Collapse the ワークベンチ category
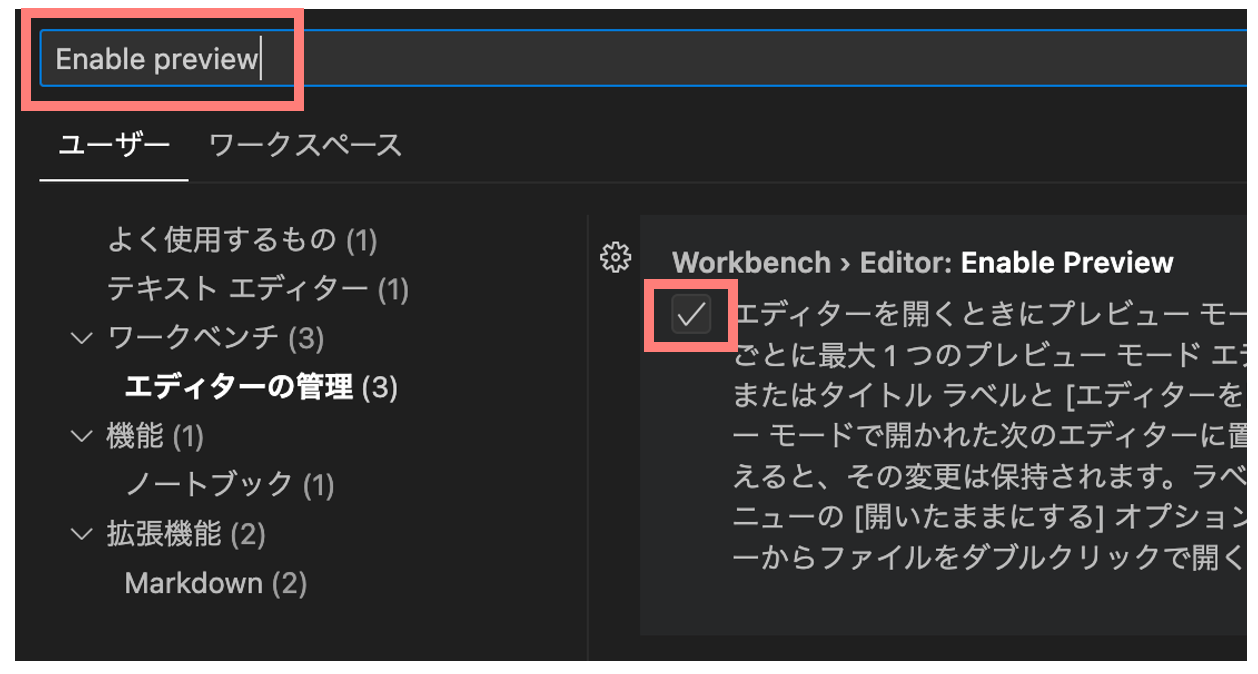Image resolution: width=1258 pixels, height=674 pixels. coord(81,338)
